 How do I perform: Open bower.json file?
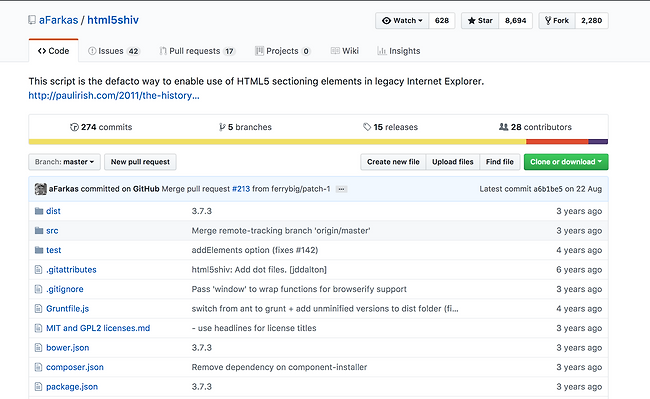pyautogui.click(x=68, y=348)
